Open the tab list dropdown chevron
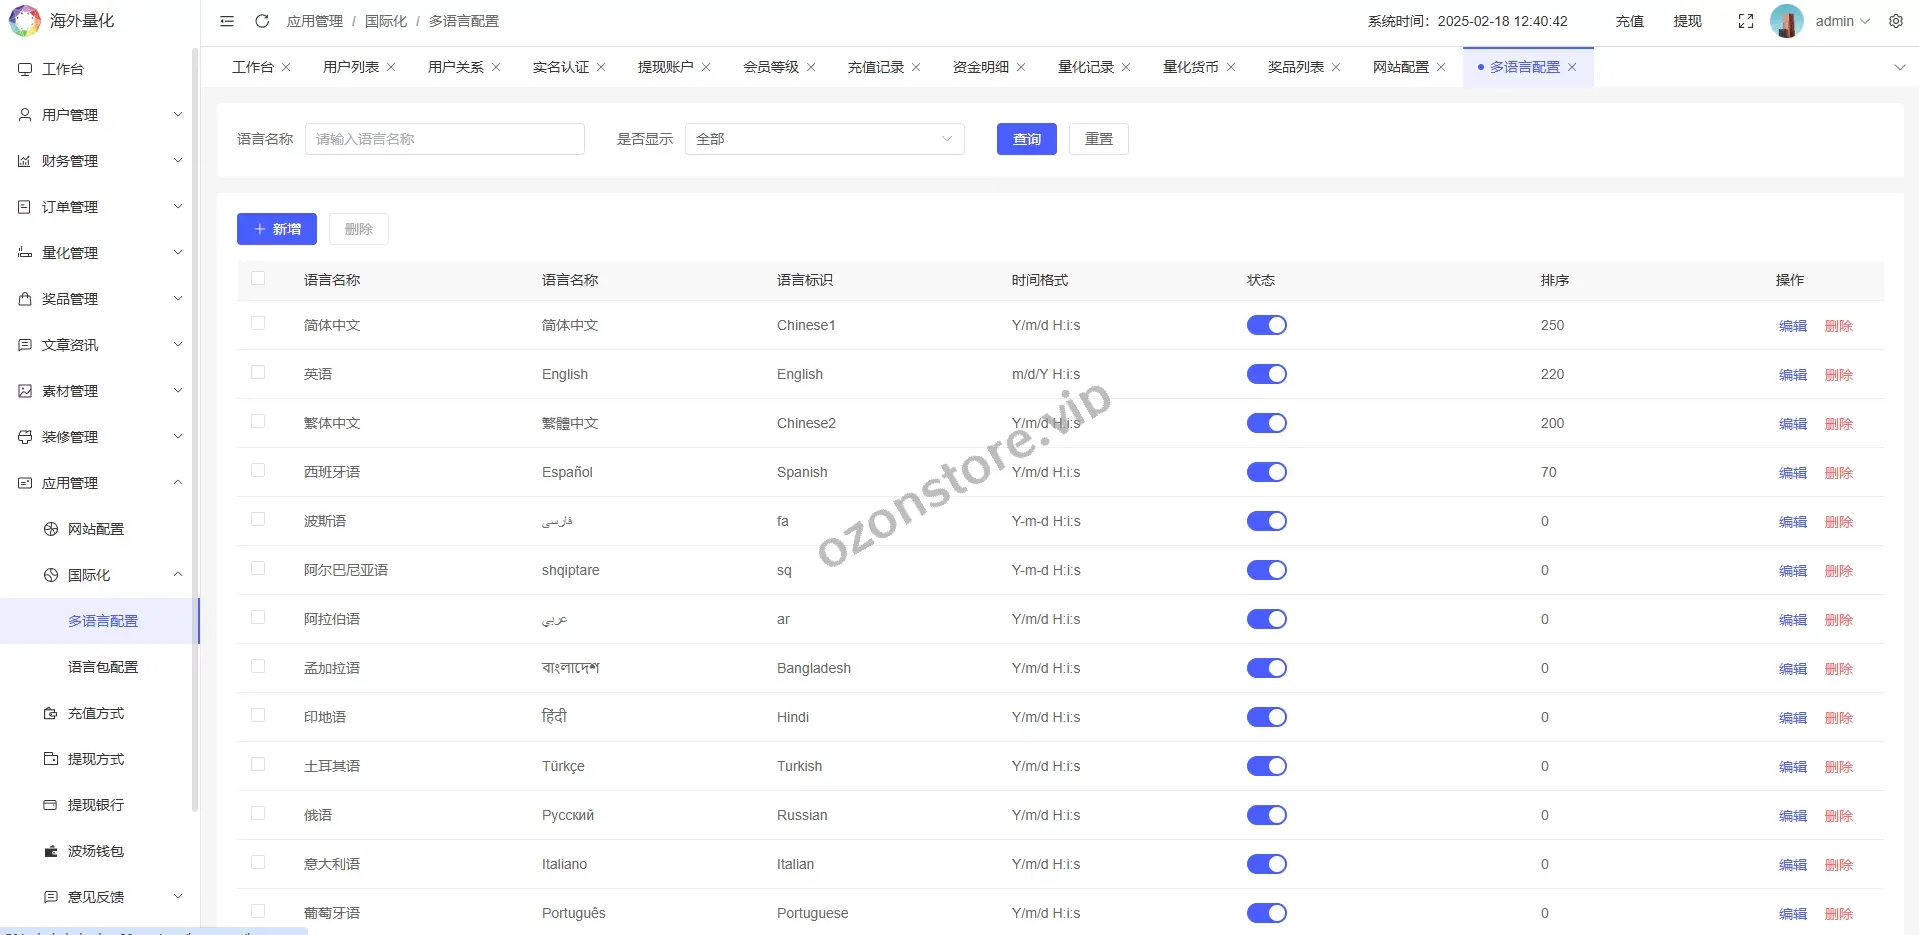 point(1899,67)
